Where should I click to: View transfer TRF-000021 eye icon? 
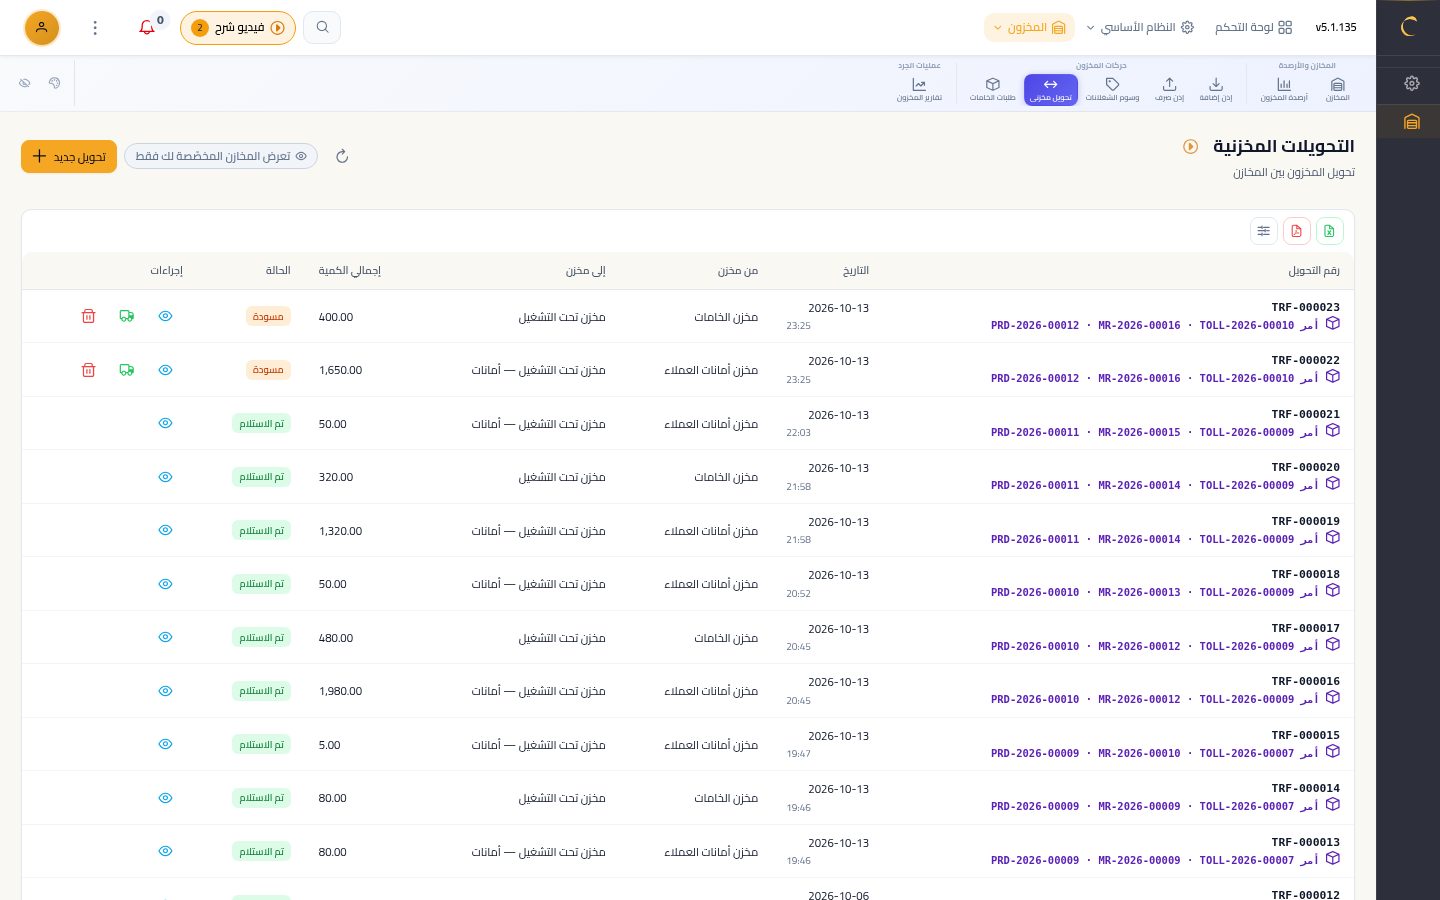coord(166,423)
